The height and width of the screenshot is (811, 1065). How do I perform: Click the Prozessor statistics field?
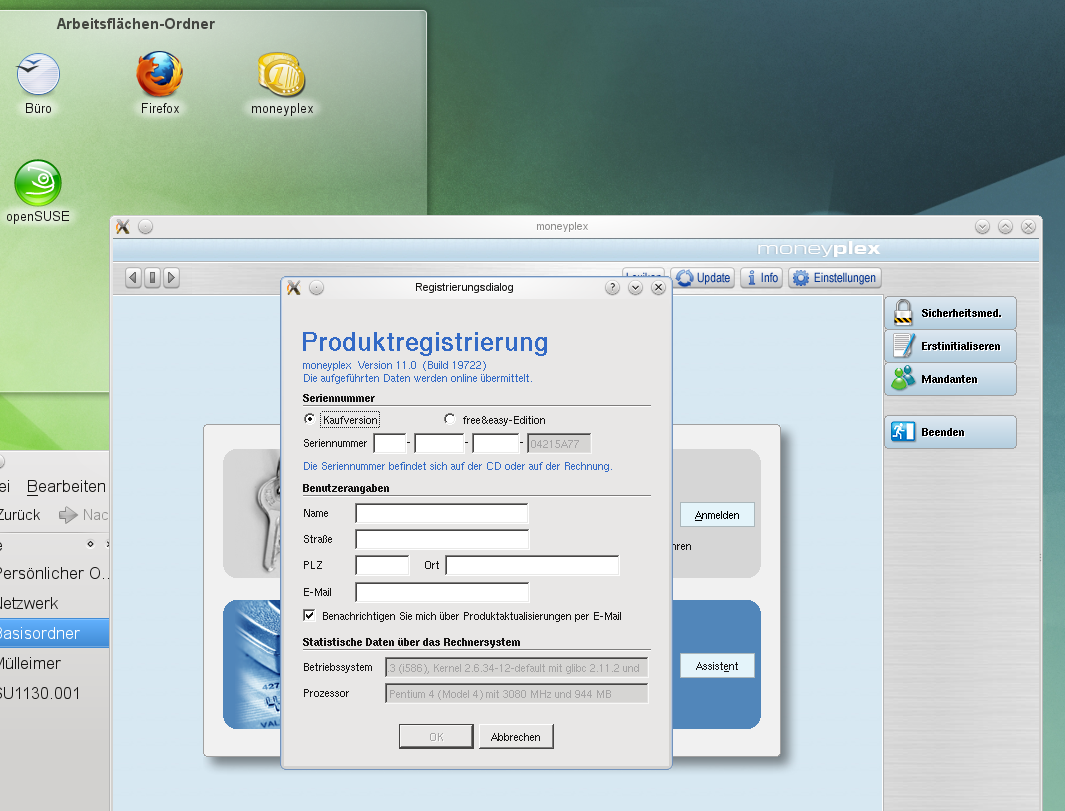point(516,693)
